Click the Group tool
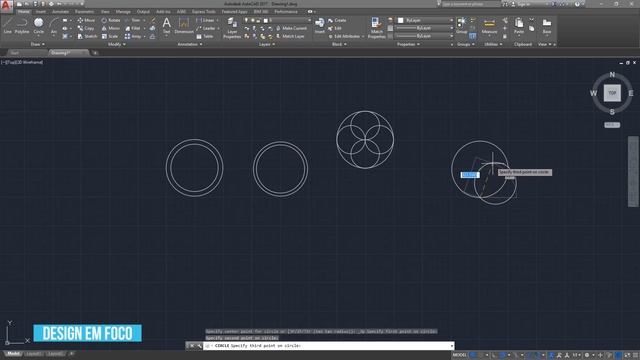Image resolution: width=640 pixels, height=360 pixels. pos(462,25)
